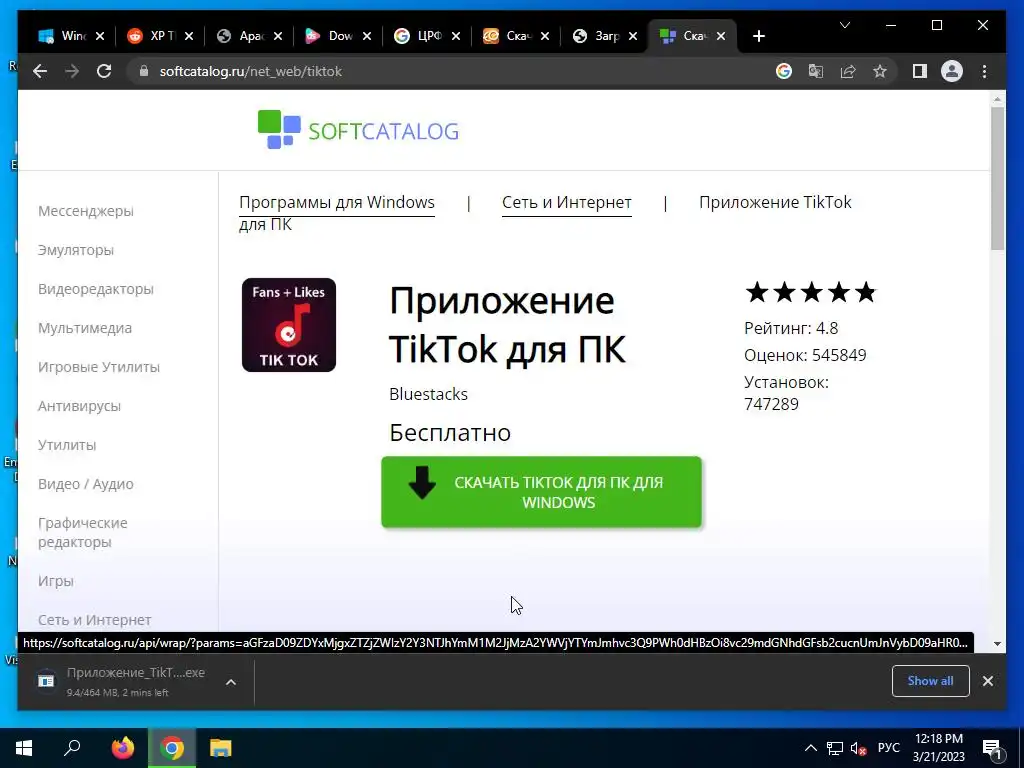Click the muted volume tray icon

(x=859, y=748)
